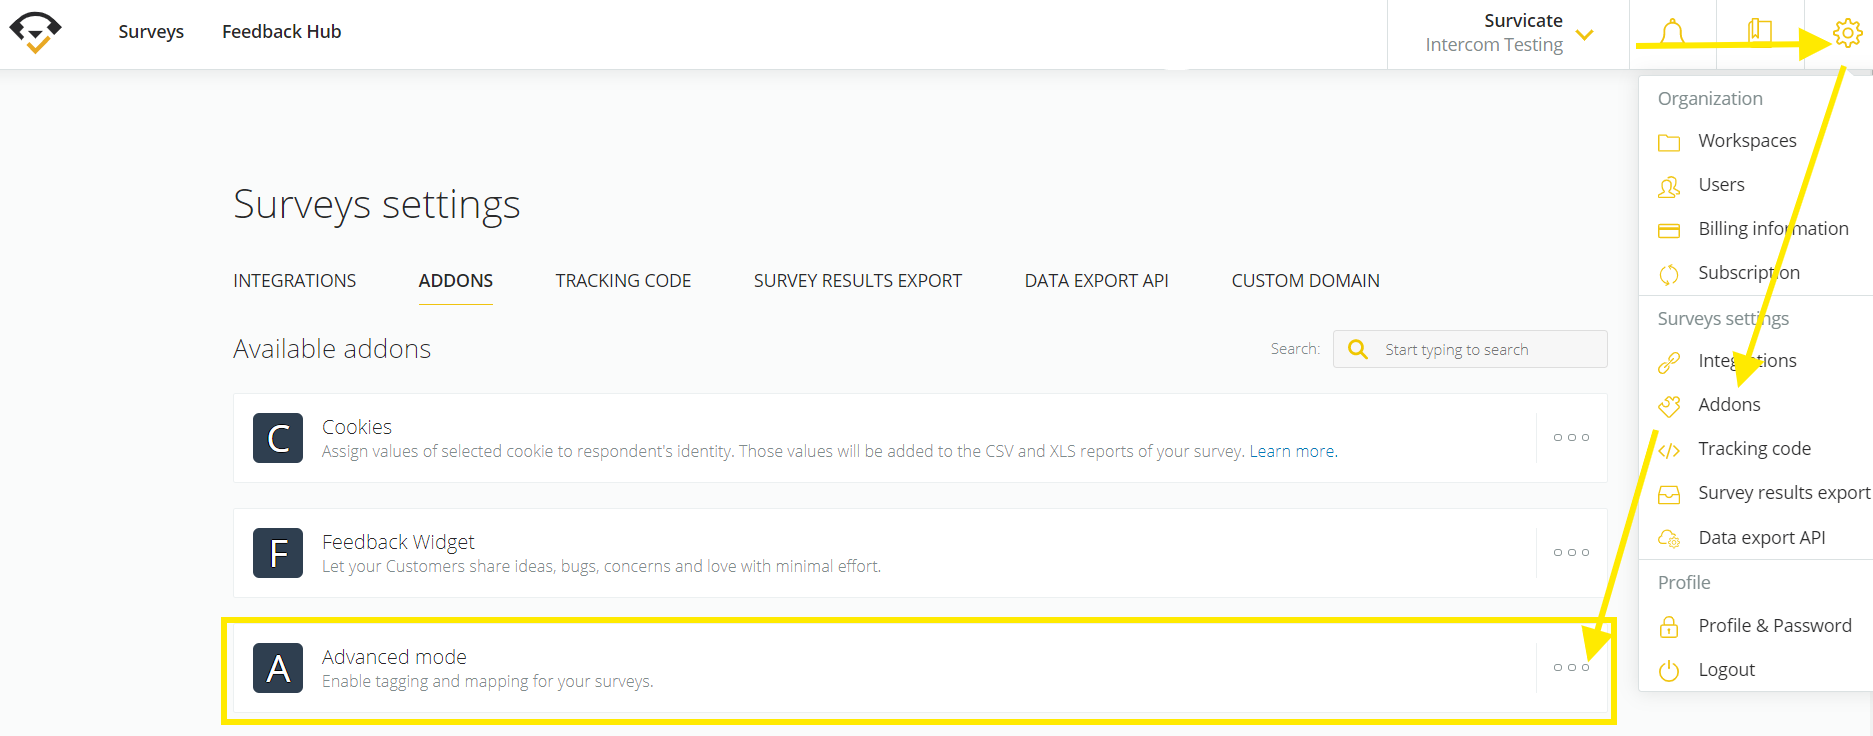Choose Data export API in the menu
This screenshot has width=1873, height=736.
coord(1762,538)
